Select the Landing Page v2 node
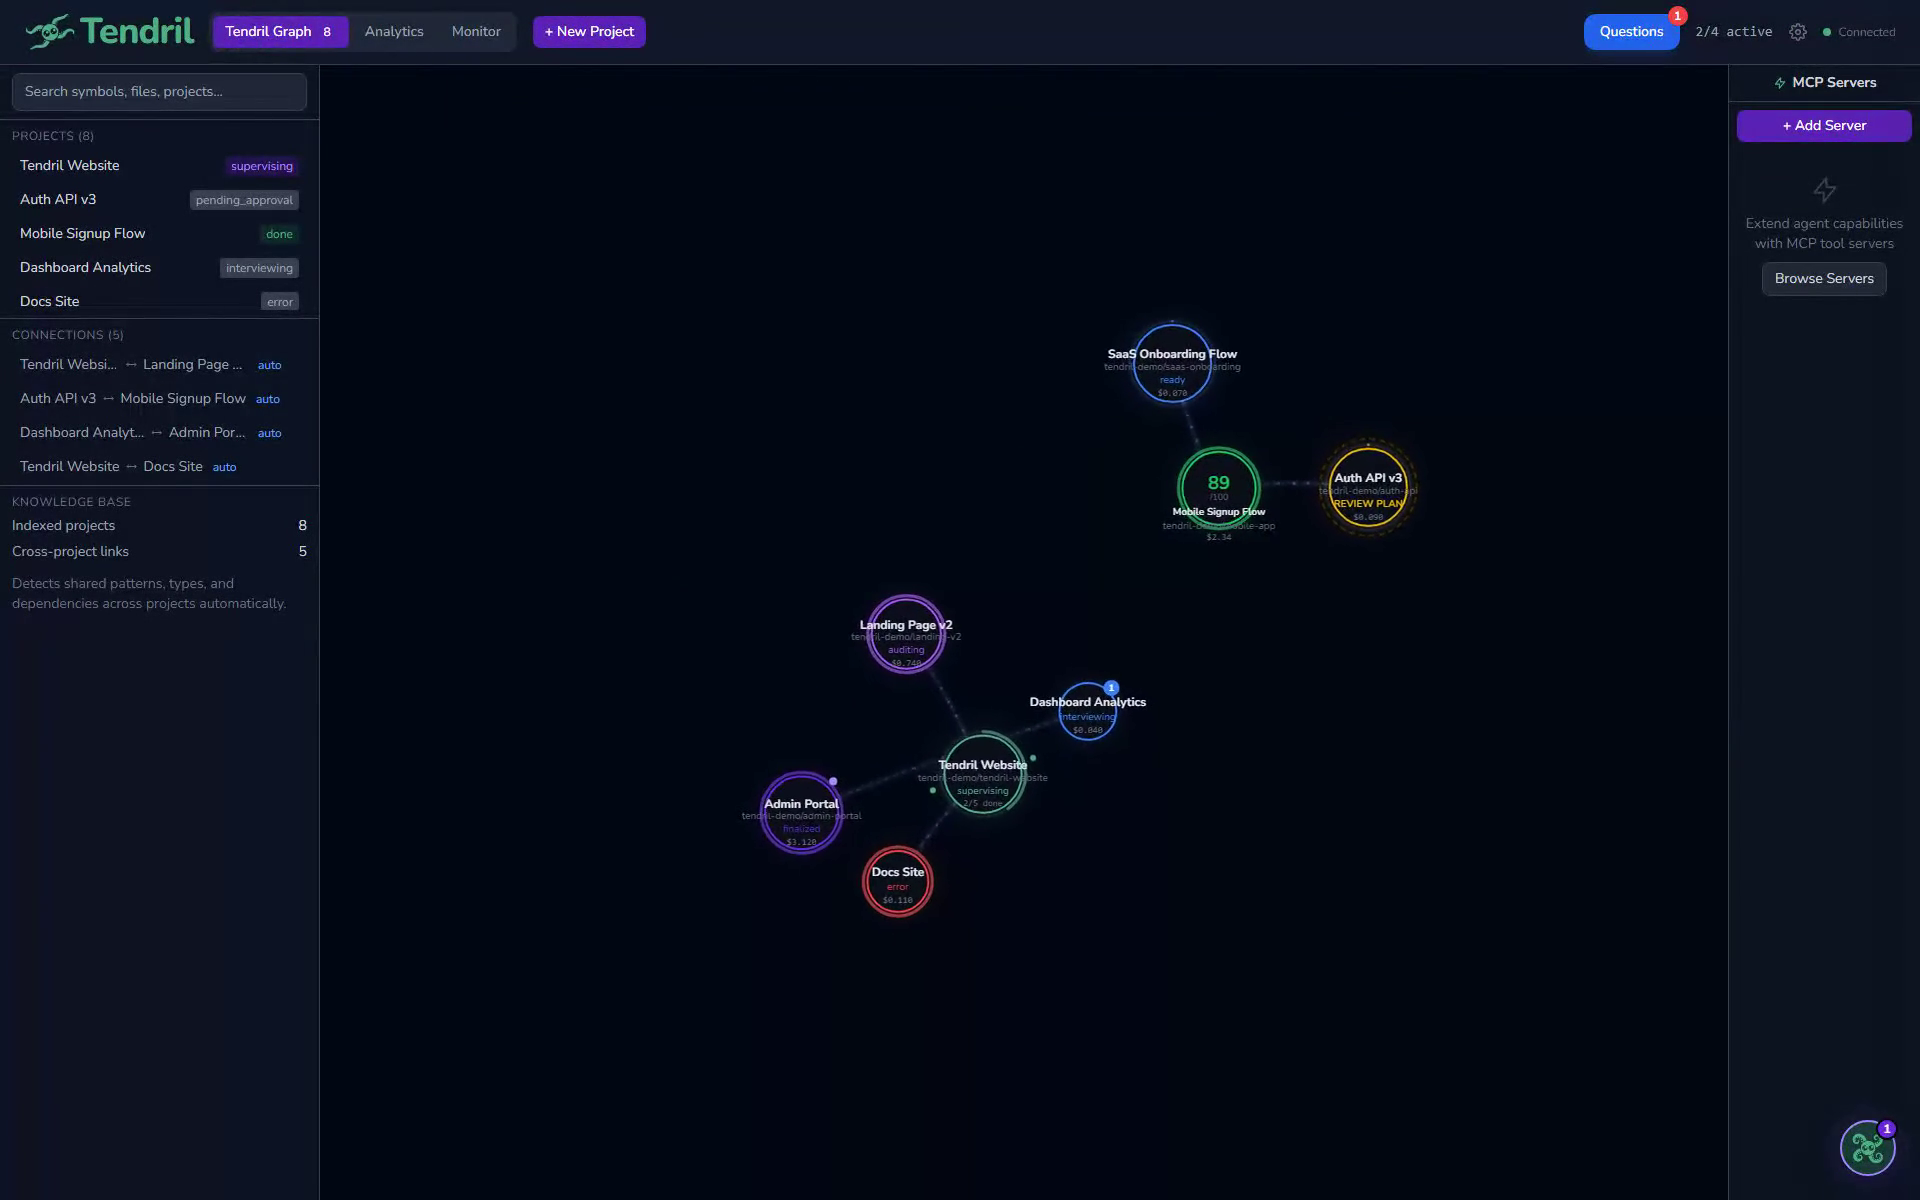The image size is (1920, 1200). point(904,634)
